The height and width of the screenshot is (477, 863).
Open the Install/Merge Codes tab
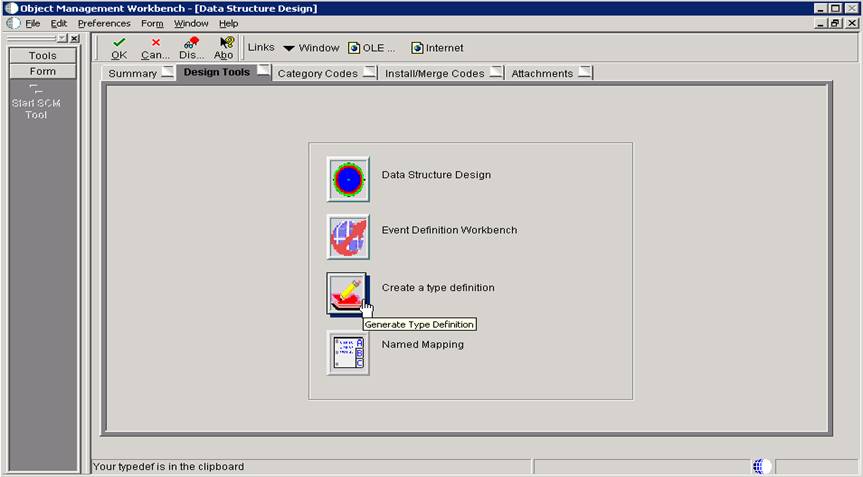(442, 73)
